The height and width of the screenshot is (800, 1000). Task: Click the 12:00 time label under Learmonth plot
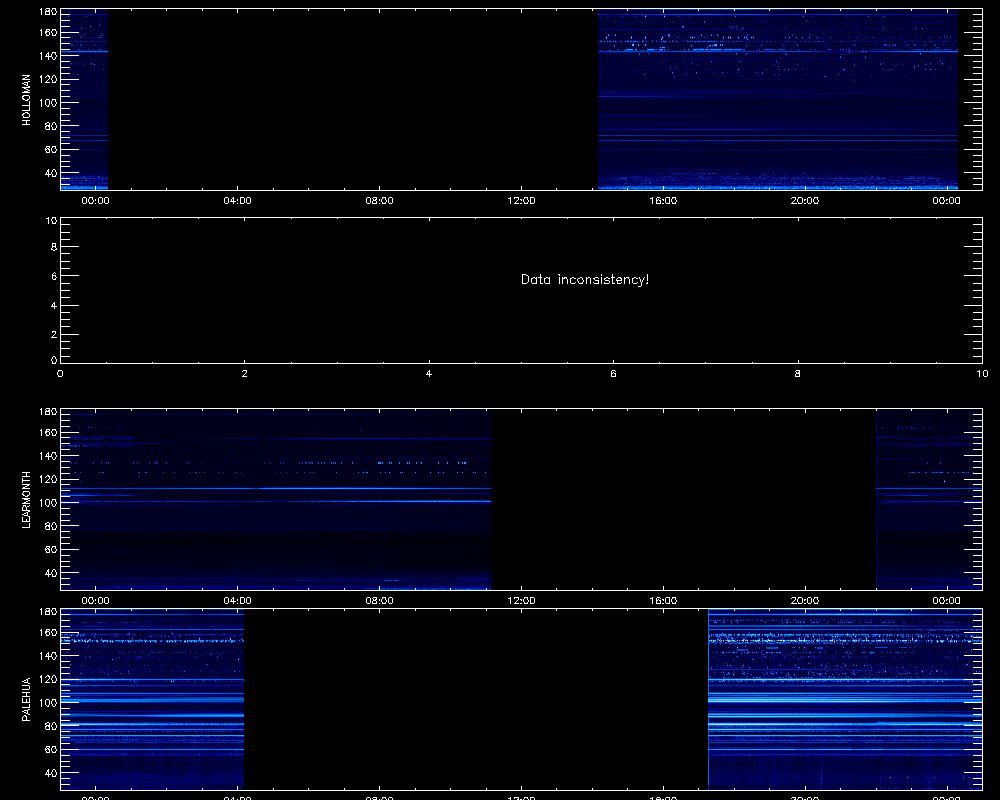[521, 601]
